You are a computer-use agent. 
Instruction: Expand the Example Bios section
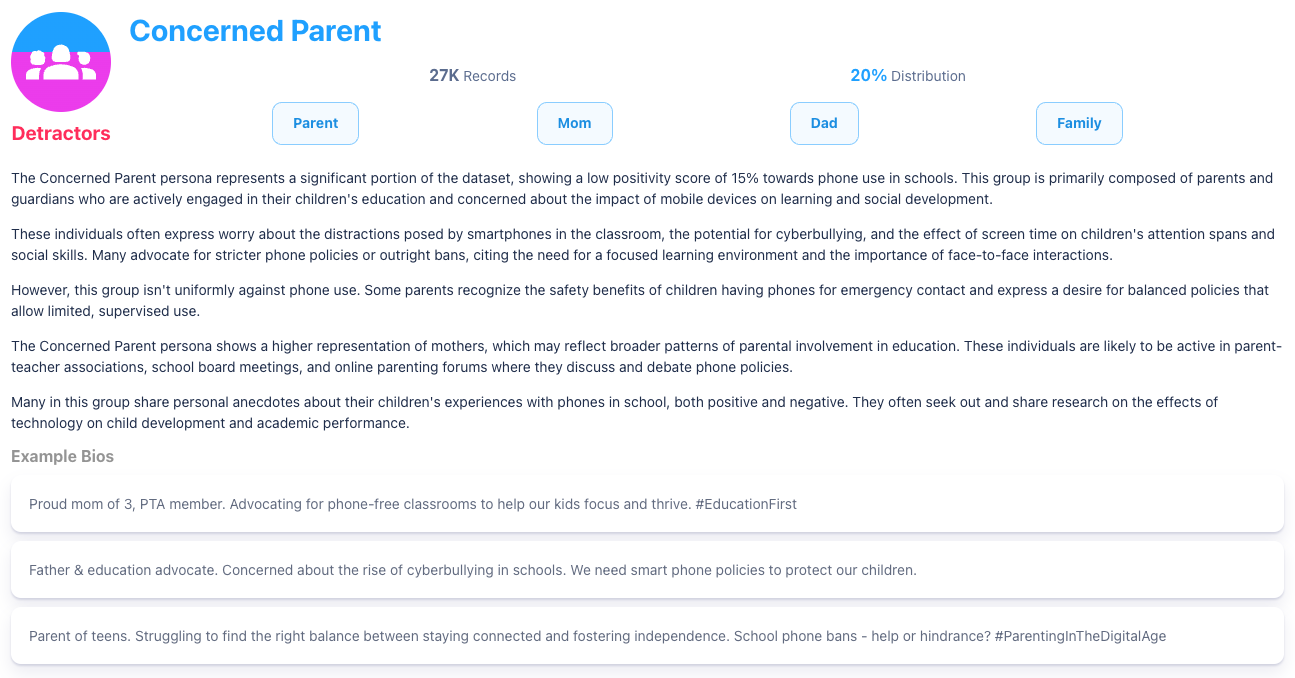click(x=62, y=456)
